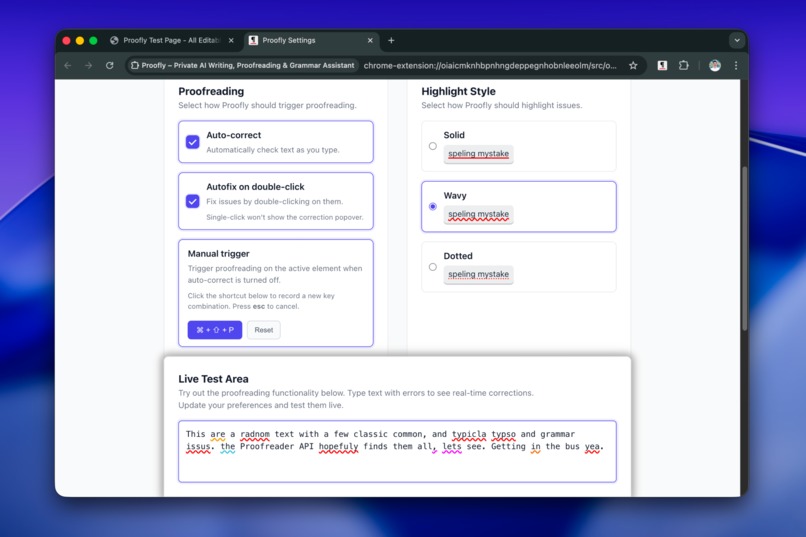Open the Chrome profile avatar
This screenshot has width=806, height=537.
pos(715,66)
